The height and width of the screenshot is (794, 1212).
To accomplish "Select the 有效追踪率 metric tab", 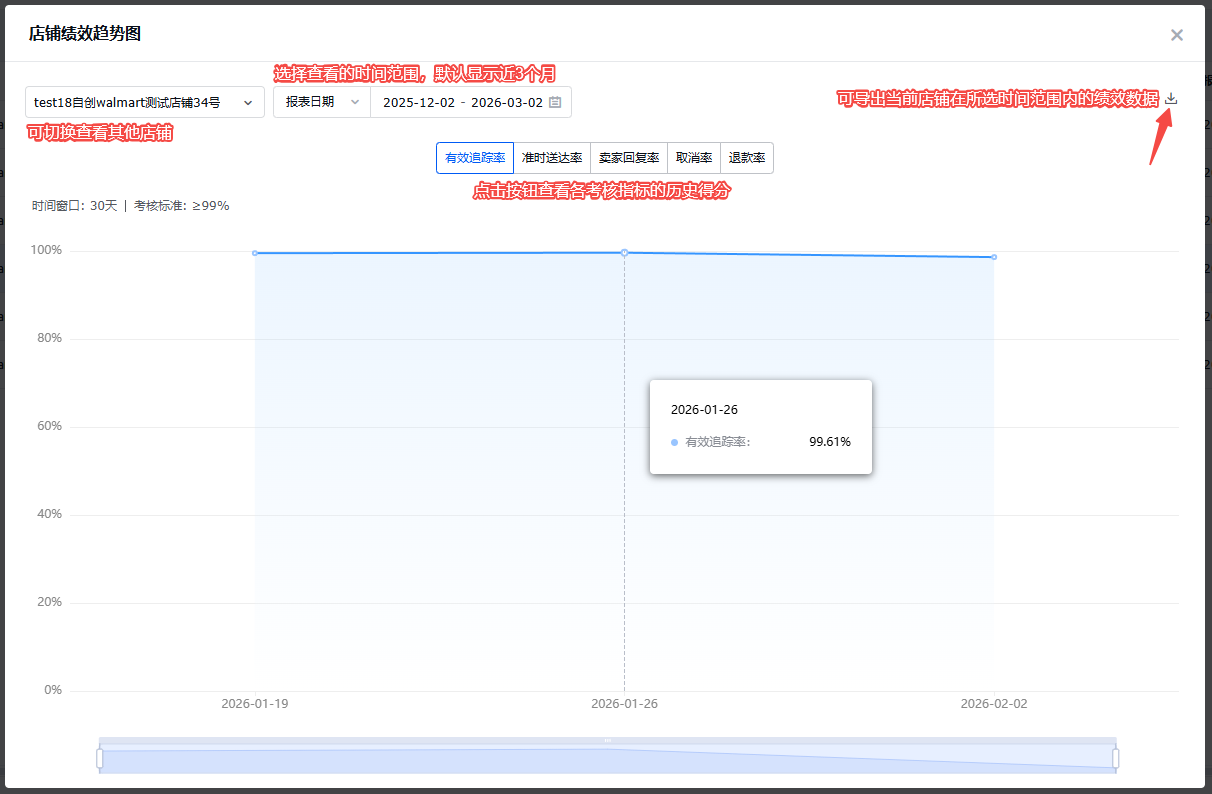I will click(x=474, y=158).
